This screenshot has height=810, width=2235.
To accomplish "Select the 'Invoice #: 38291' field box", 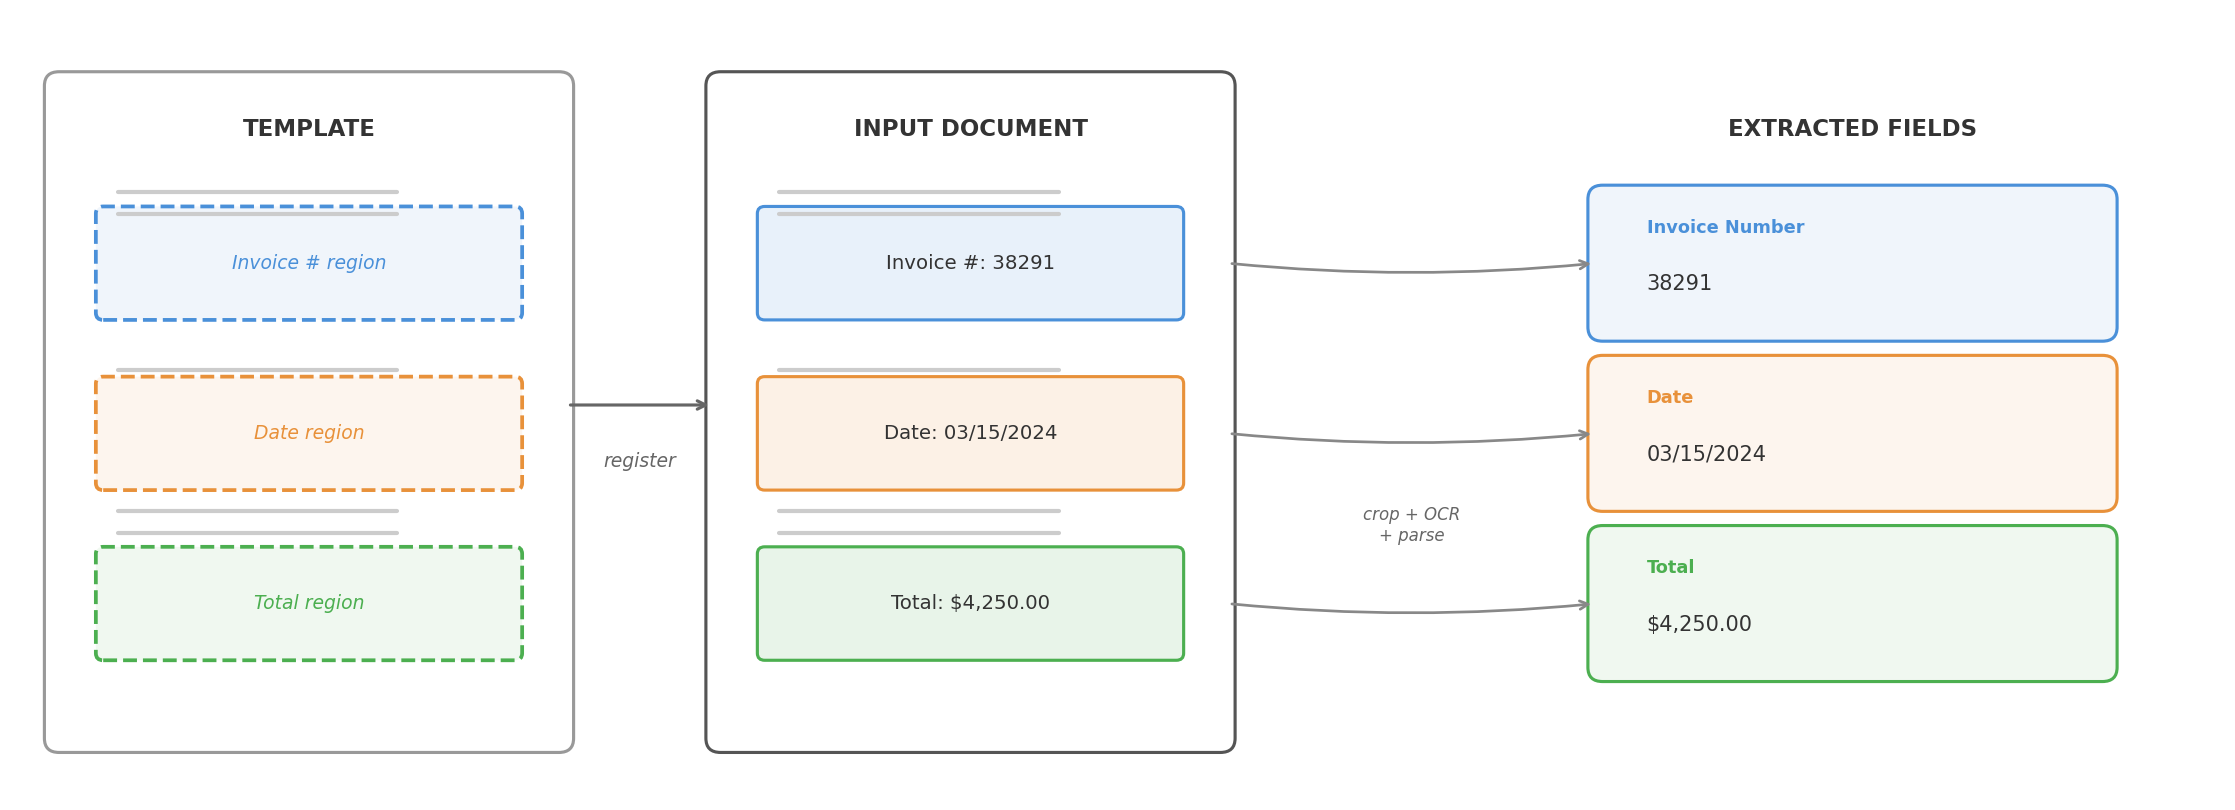I will (x=970, y=263).
